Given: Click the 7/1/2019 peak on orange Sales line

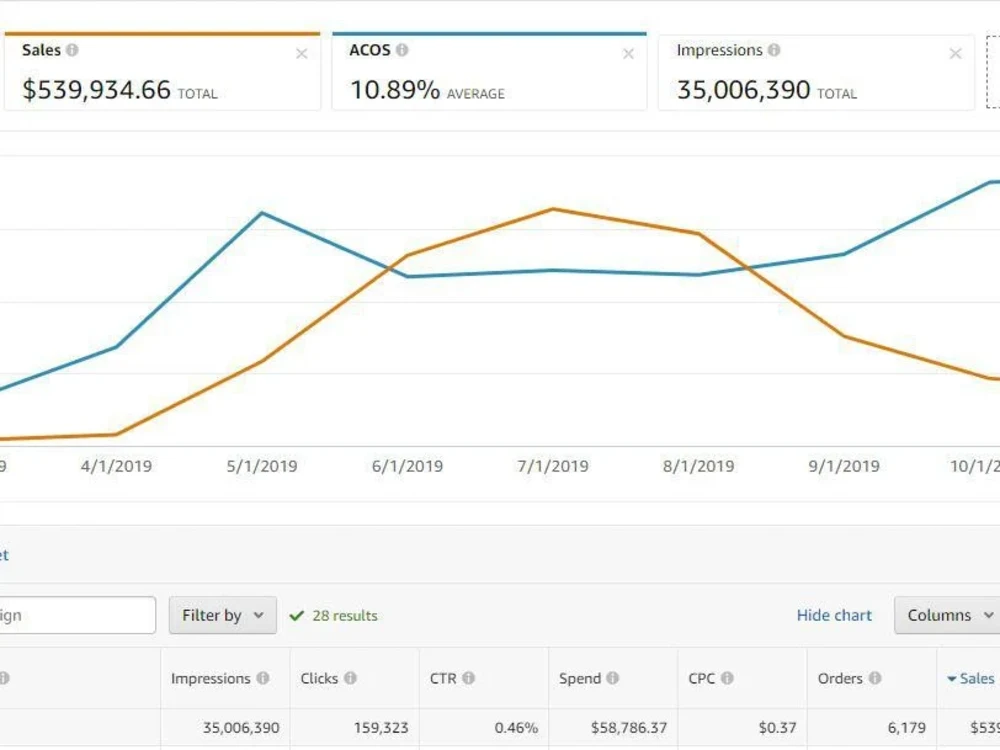Looking at the screenshot, I should (553, 209).
